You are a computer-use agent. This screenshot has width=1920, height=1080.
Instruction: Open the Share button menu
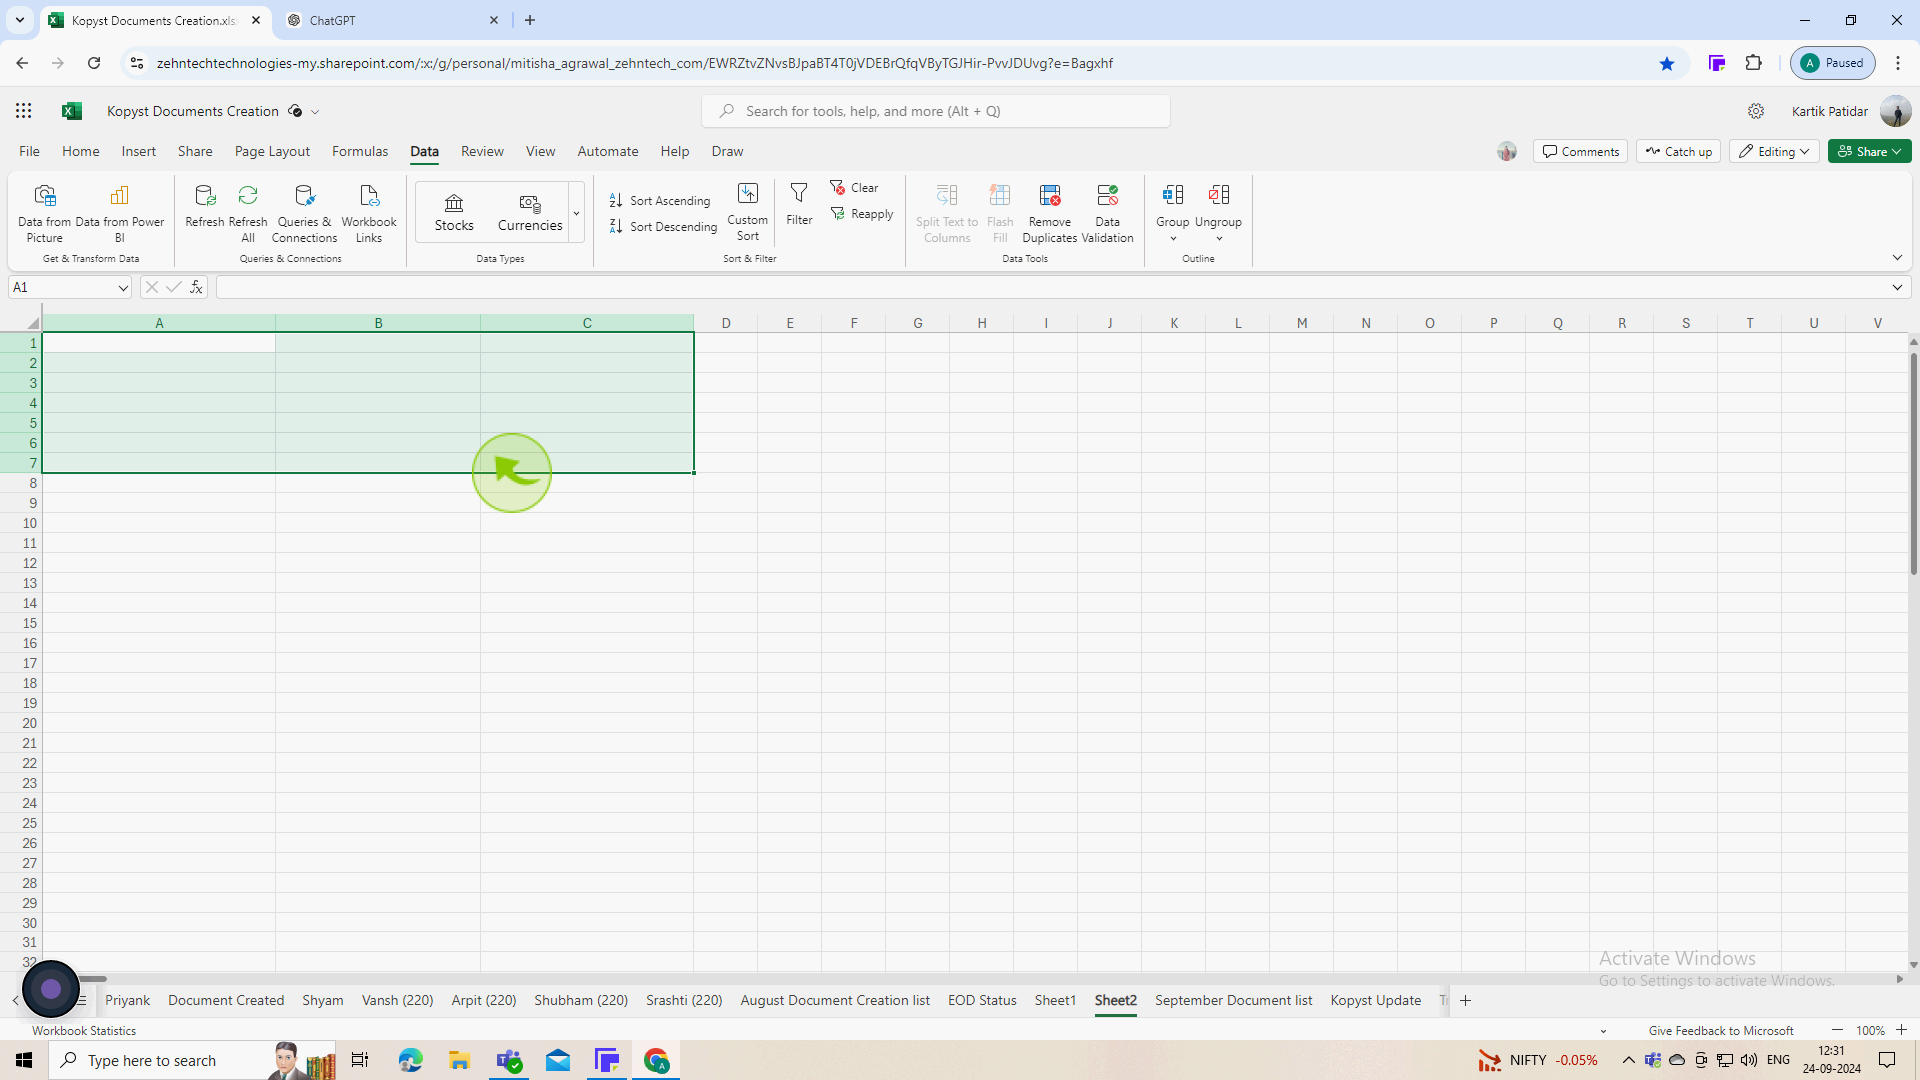[x=1870, y=152]
